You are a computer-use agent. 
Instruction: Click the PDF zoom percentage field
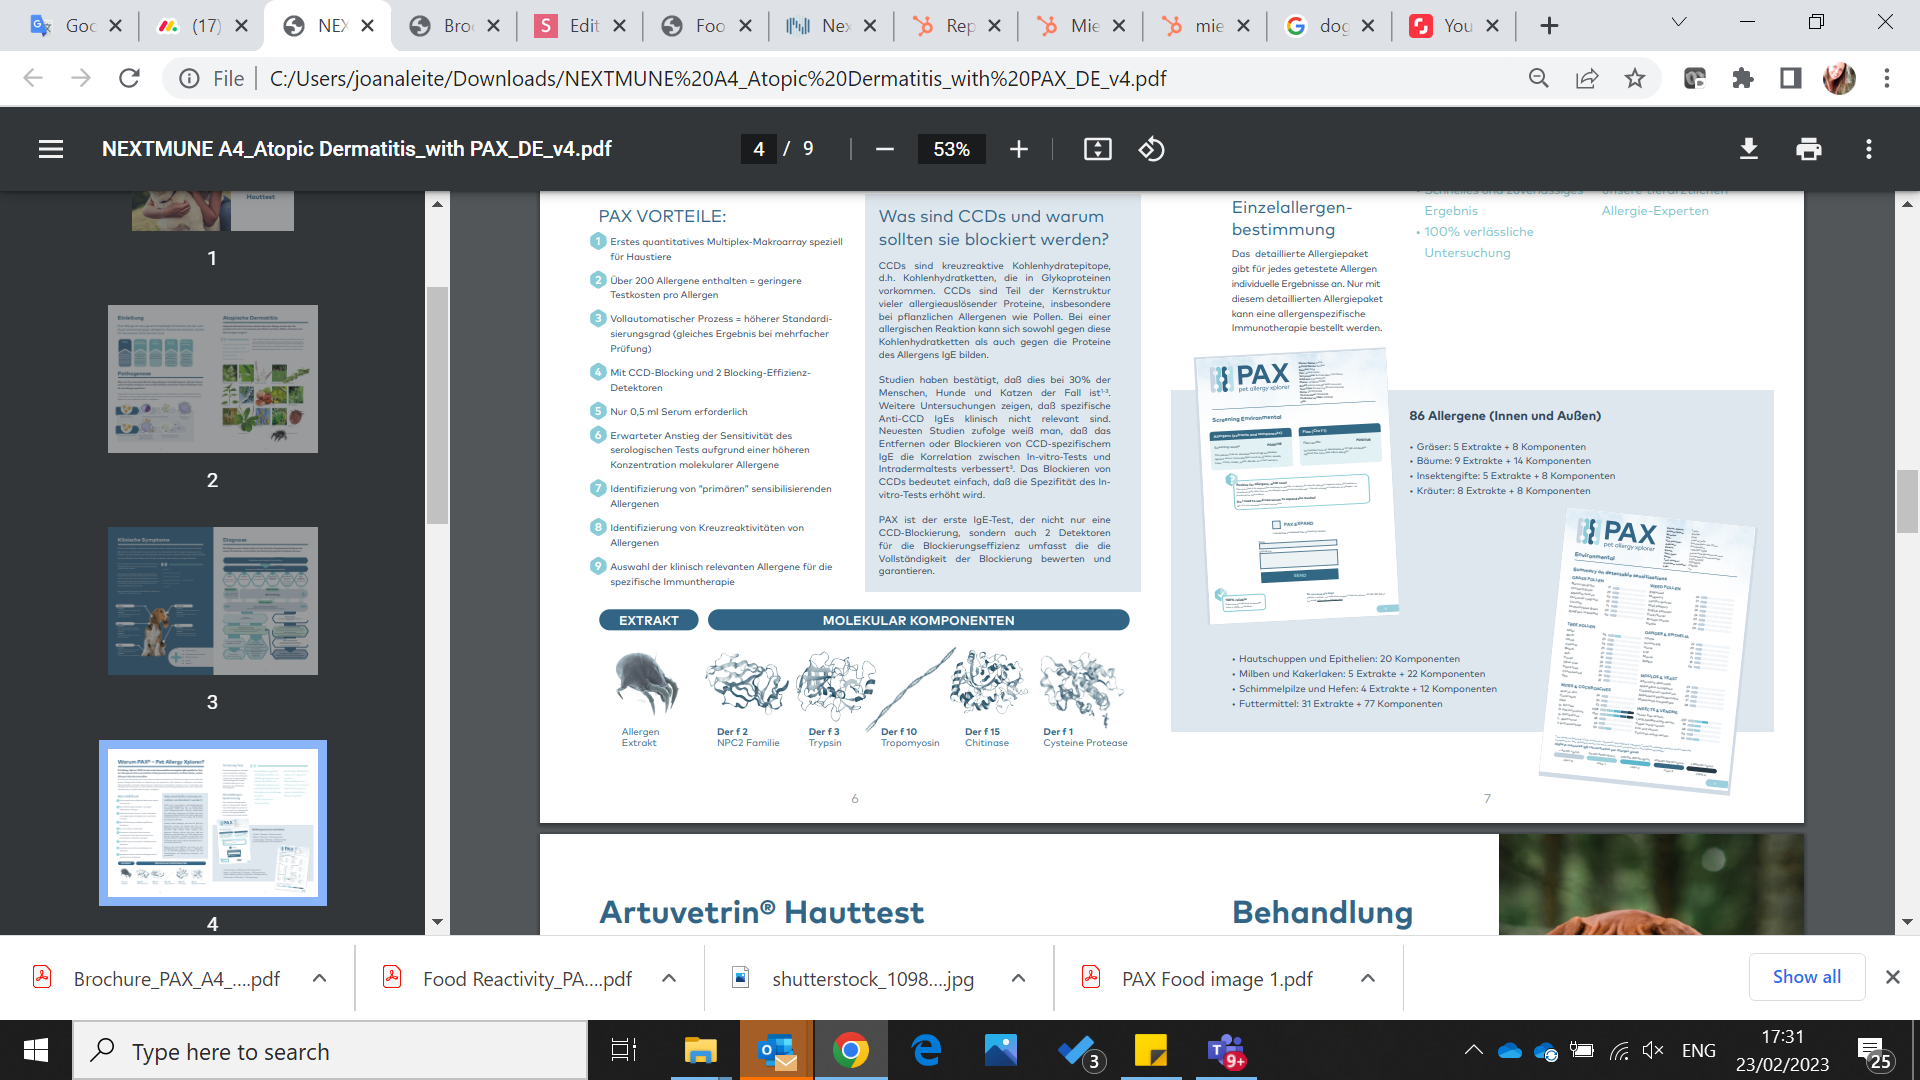pos(951,149)
